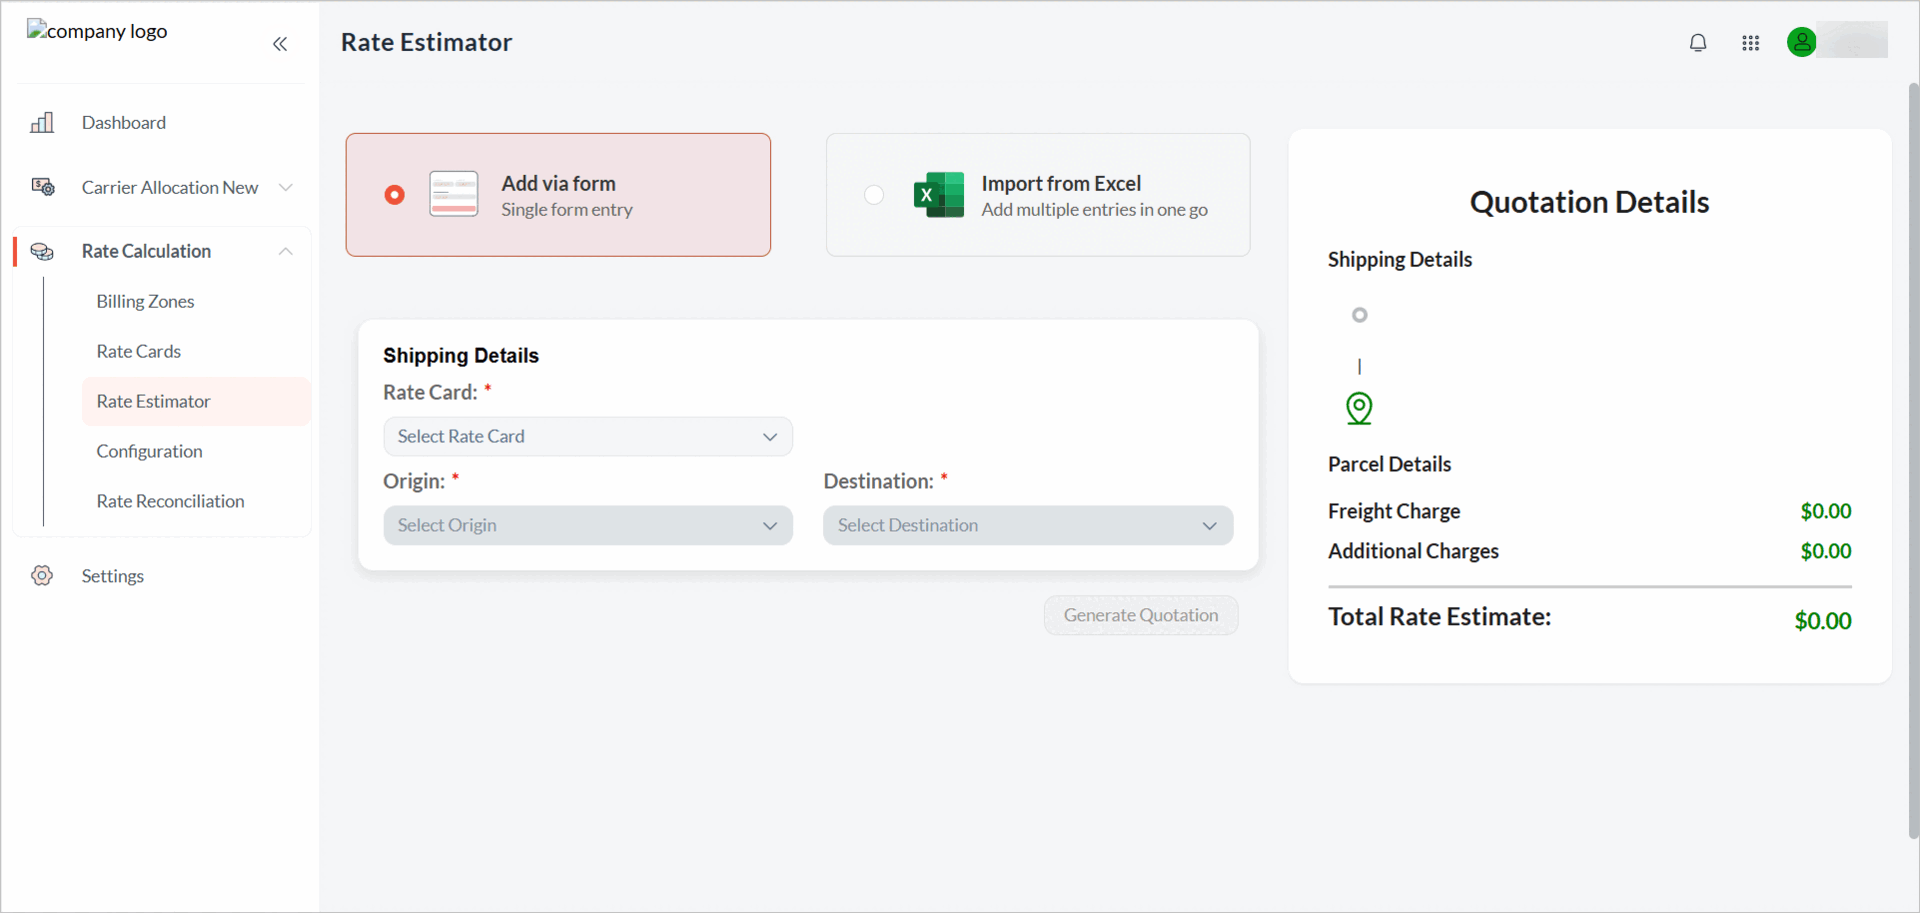Open the Select Rate Card dropdown
The width and height of the screenshot is (1920, 913).
[588, 437]
